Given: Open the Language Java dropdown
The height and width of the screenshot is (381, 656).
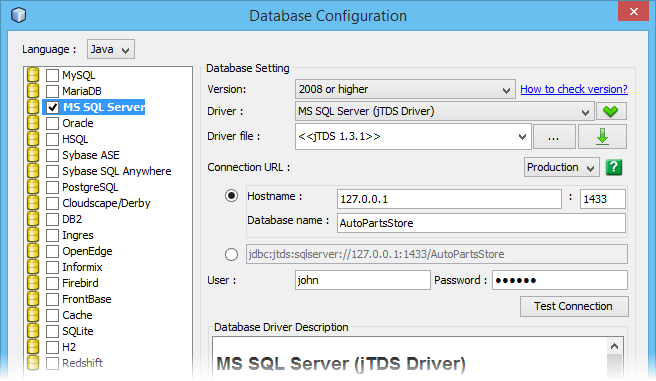Looking at the screenshot, I should [x=111, y=49].
